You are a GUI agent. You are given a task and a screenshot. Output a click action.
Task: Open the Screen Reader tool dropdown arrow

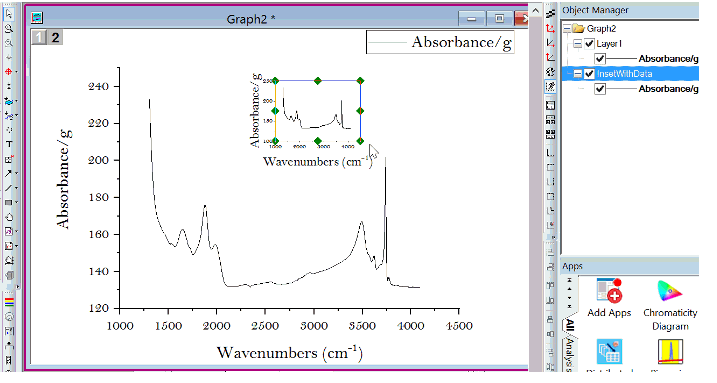tap(16, 72)
